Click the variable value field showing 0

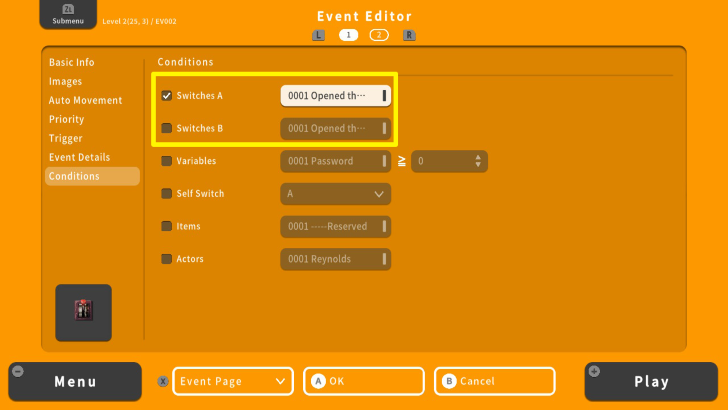tap(449, 161)
